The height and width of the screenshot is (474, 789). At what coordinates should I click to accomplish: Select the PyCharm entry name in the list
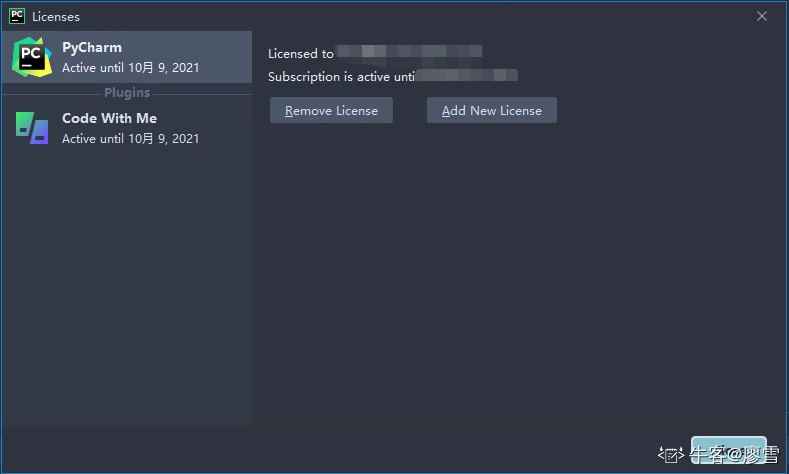click(x=92, y=47)
